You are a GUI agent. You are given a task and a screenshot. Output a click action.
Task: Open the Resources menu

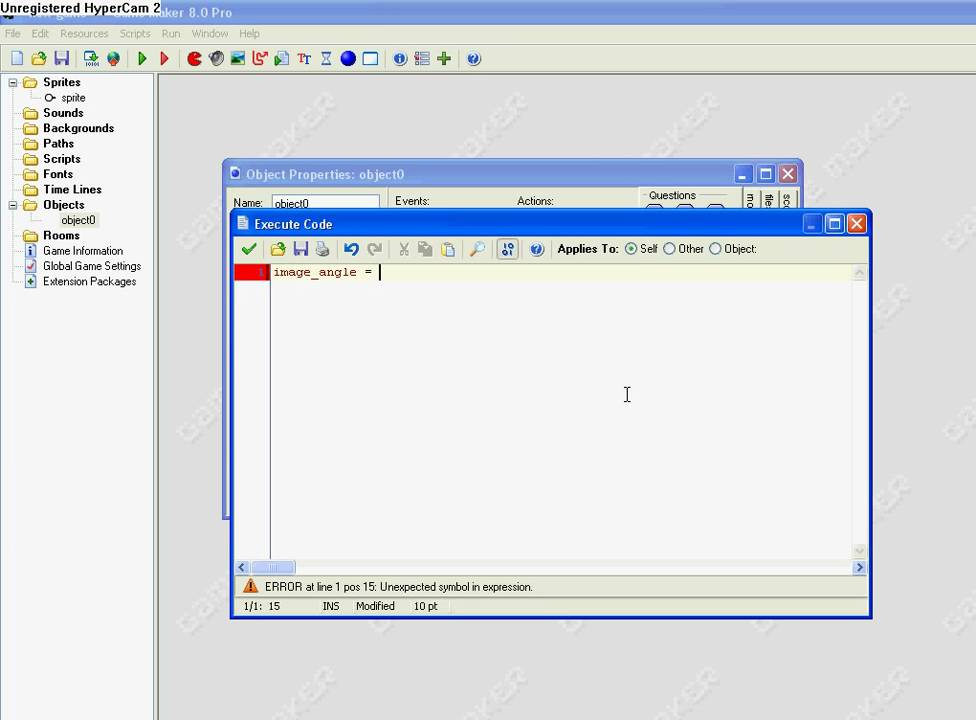click(x=84, y=34)
